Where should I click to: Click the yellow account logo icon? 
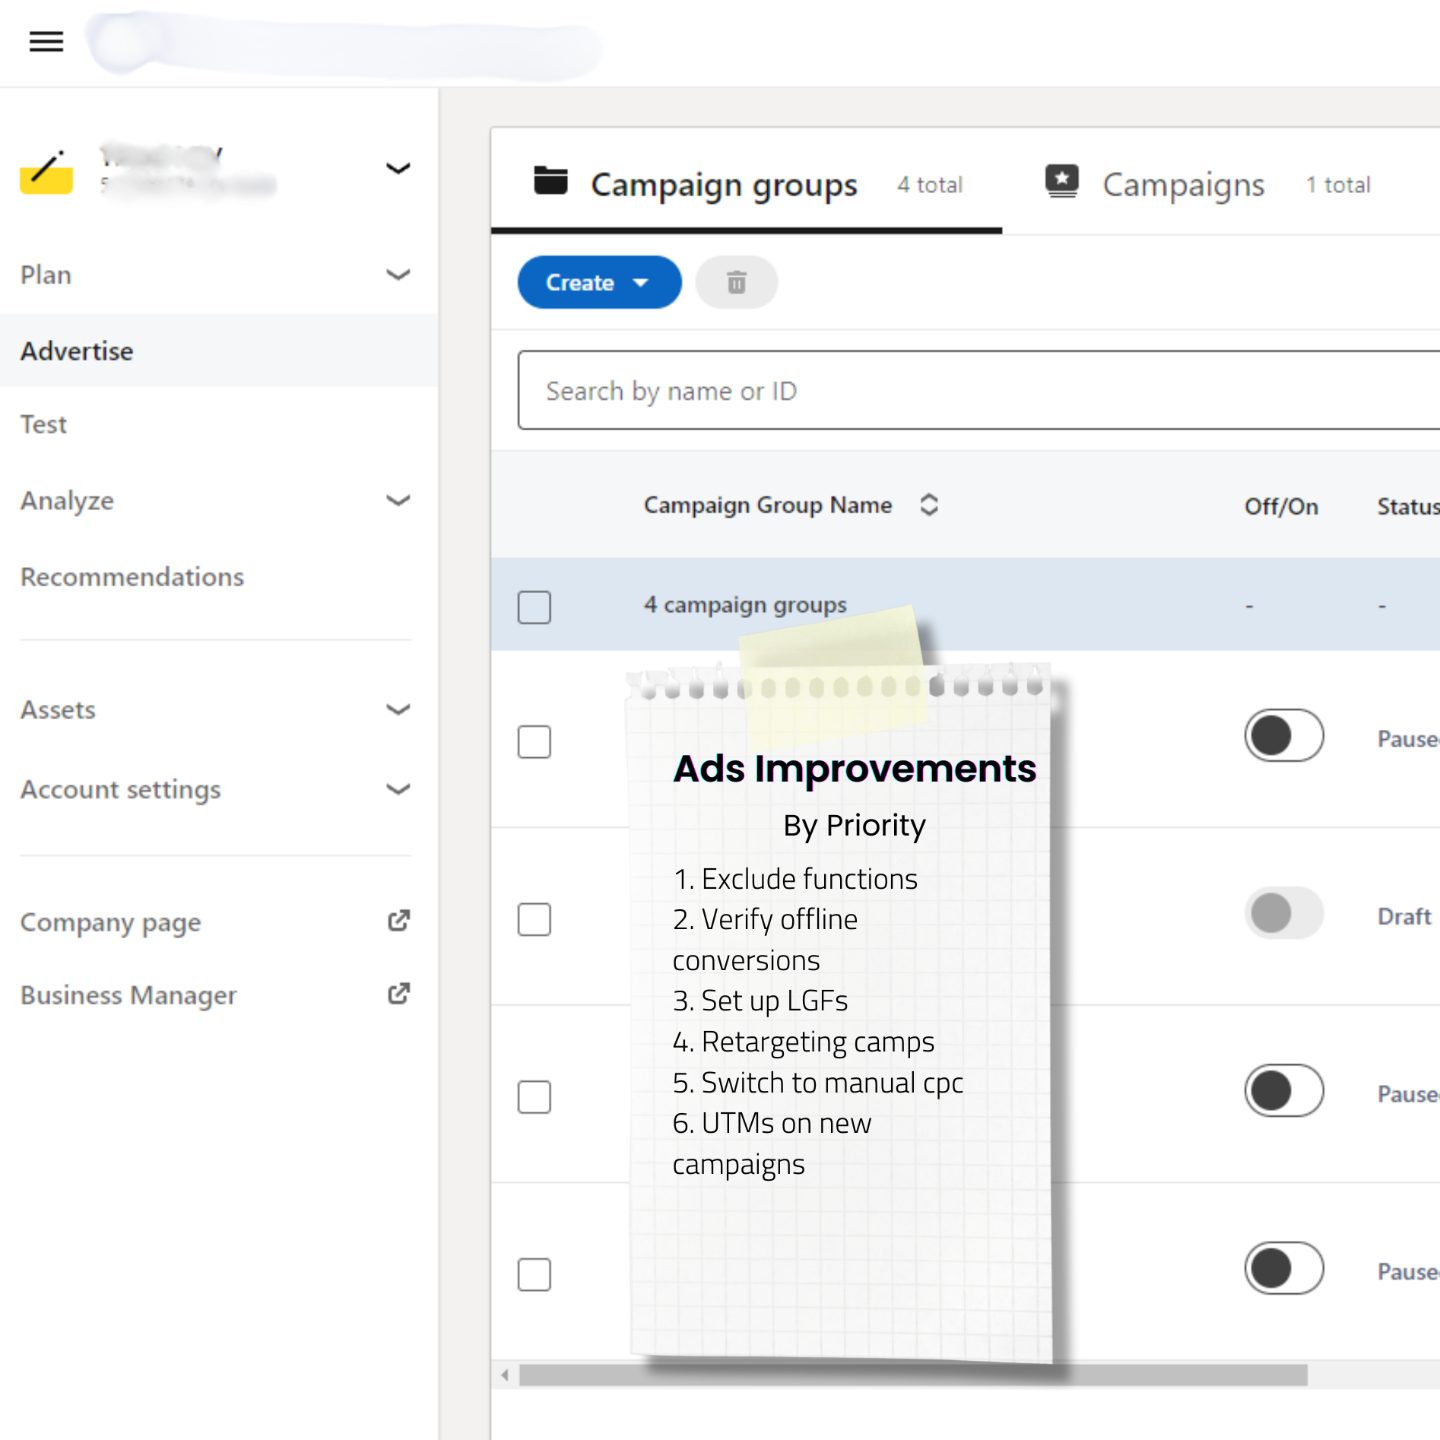pos(46,172)
